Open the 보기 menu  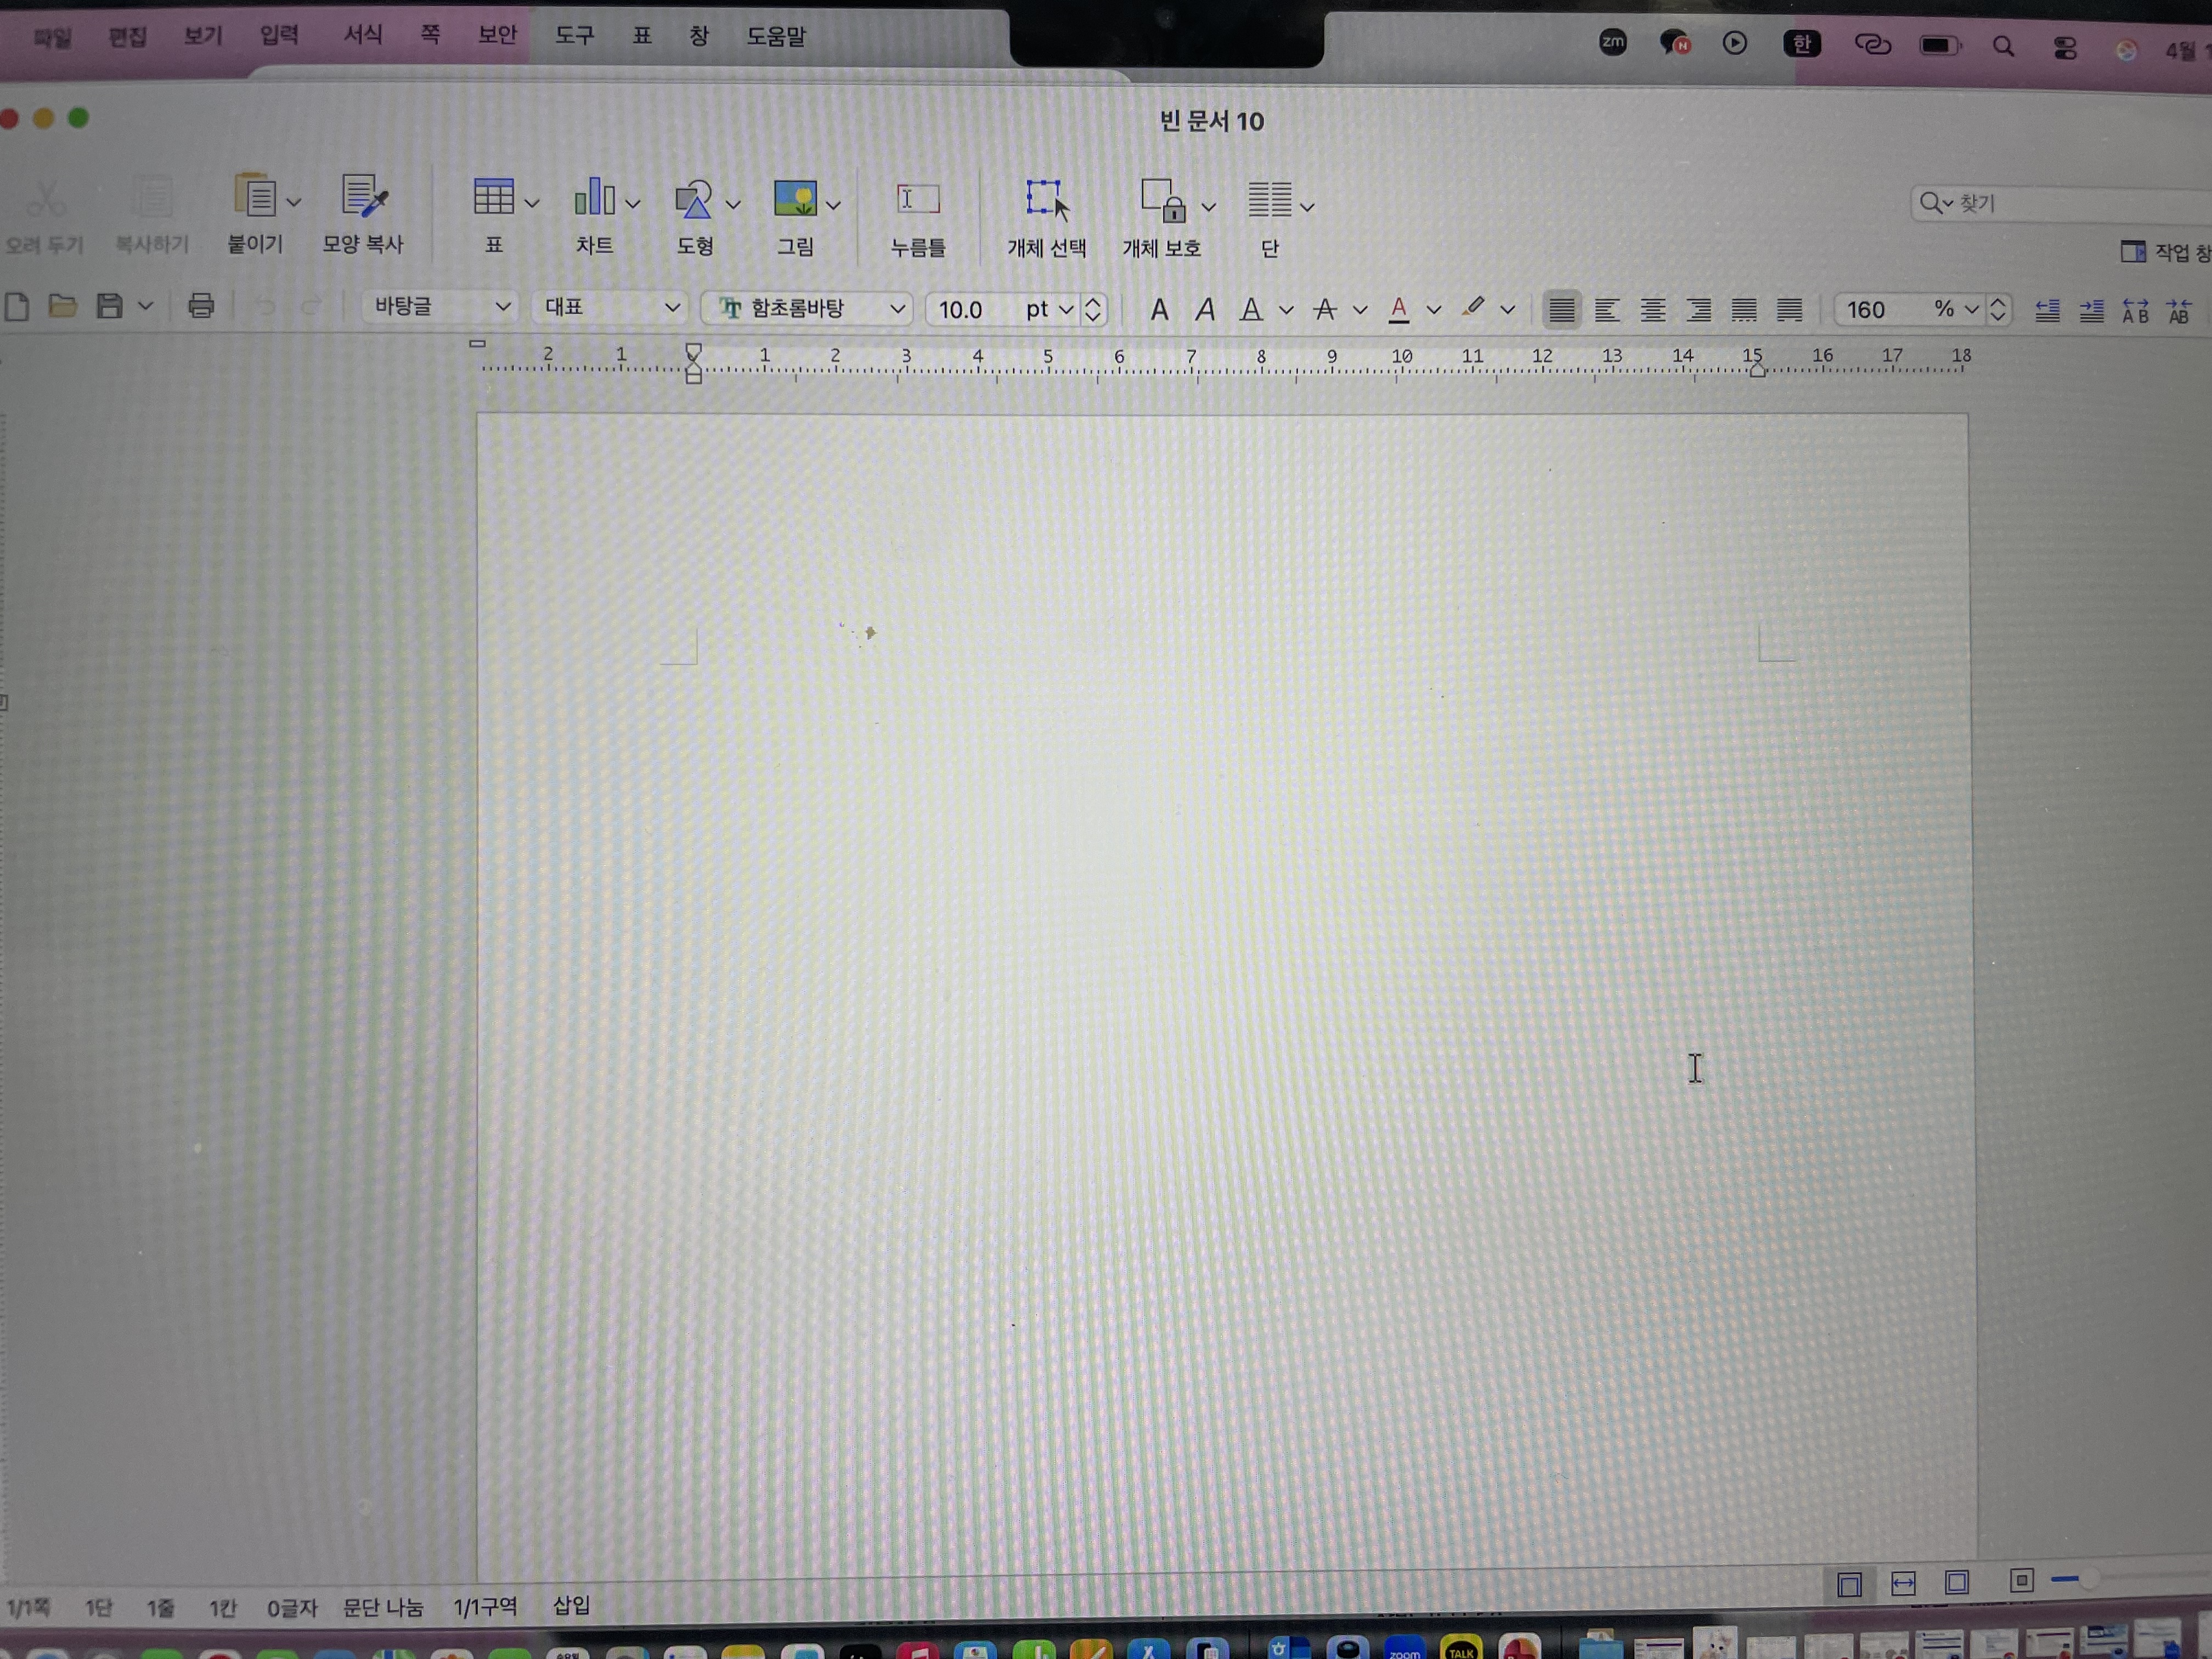pos(203,36)
